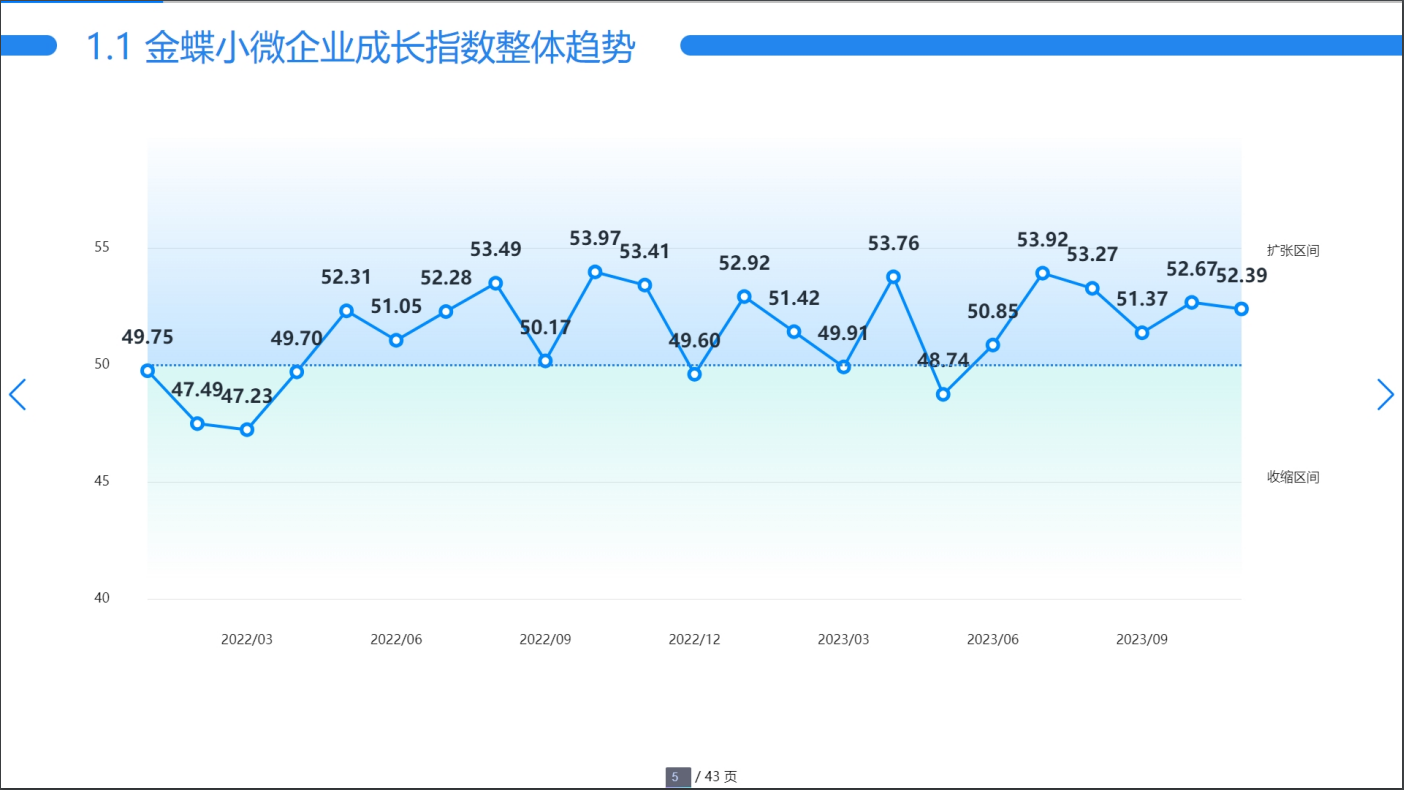The height and width of the screenshot is (790, 1404).
Task: Click the data point labeled 49.70
Action: 297,372
